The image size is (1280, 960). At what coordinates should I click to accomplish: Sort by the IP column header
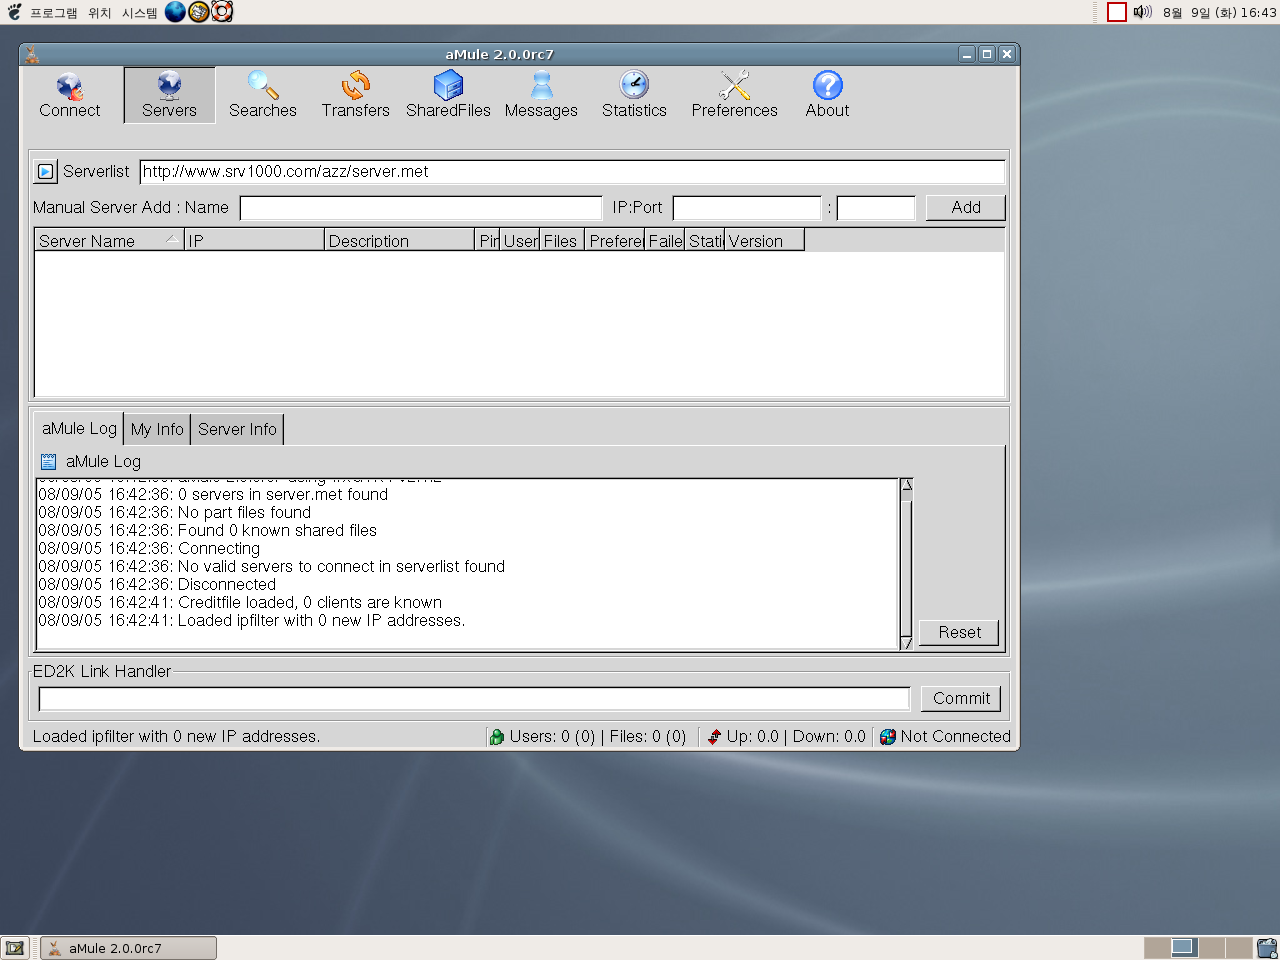(x=254, y=241)
